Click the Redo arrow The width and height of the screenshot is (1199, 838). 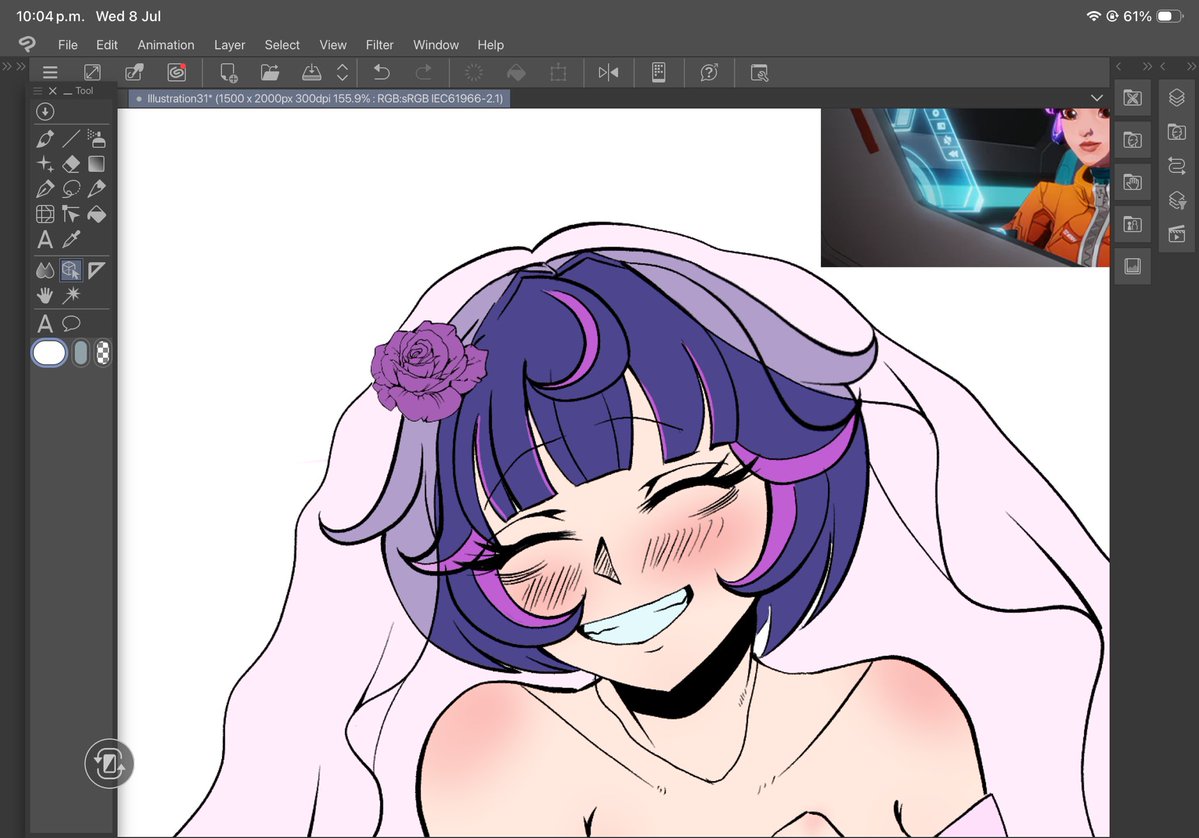[x=423, y=73]
